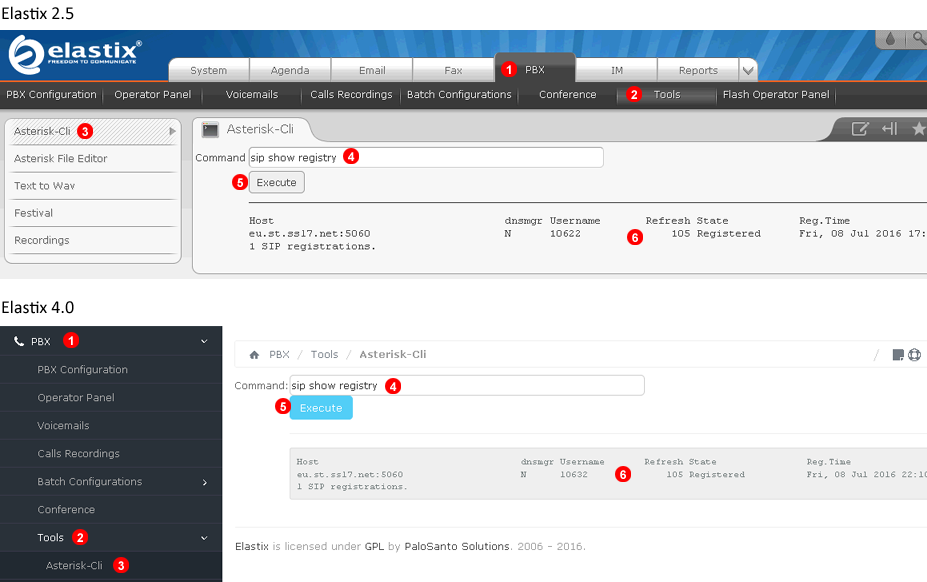Open the PaloSanto Solutions link
The width and height of the screenshot is (927, 582).
457,547
